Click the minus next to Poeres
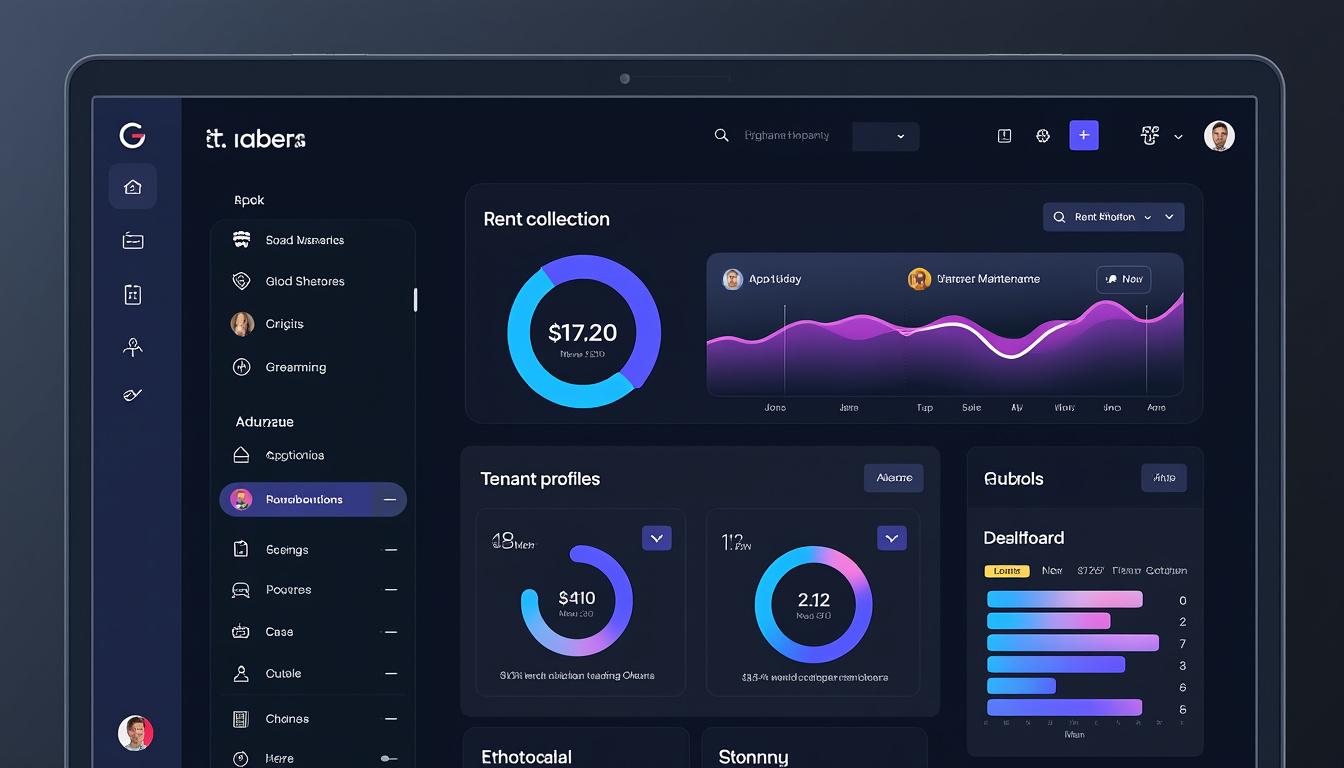The height and width of the screenshot is (768, 1344). (391, 590)
